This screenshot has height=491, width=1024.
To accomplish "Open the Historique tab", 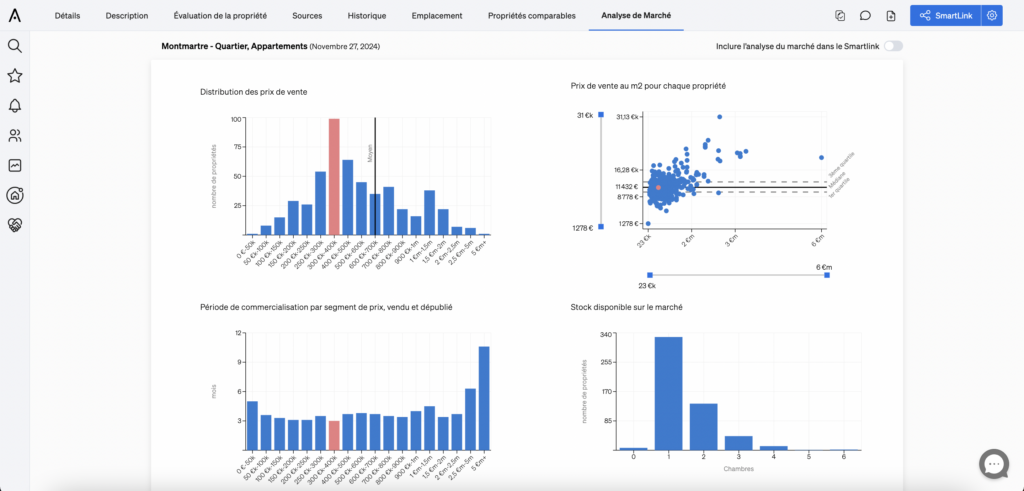I will (367, 16).
